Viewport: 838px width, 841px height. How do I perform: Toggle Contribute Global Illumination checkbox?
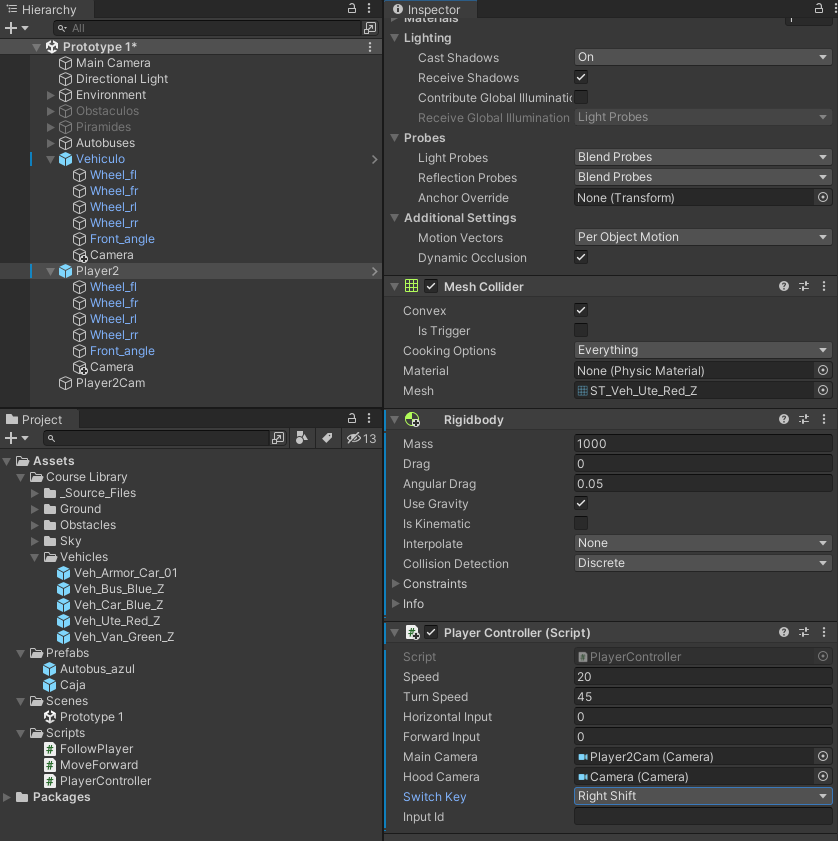[x=581, y=97]
